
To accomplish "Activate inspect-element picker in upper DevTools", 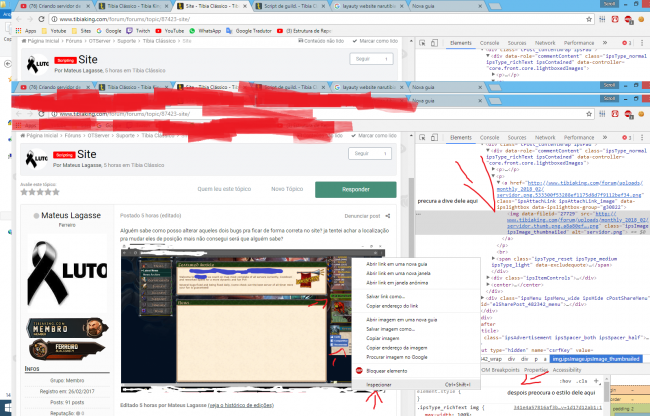I will click(422, 43).
